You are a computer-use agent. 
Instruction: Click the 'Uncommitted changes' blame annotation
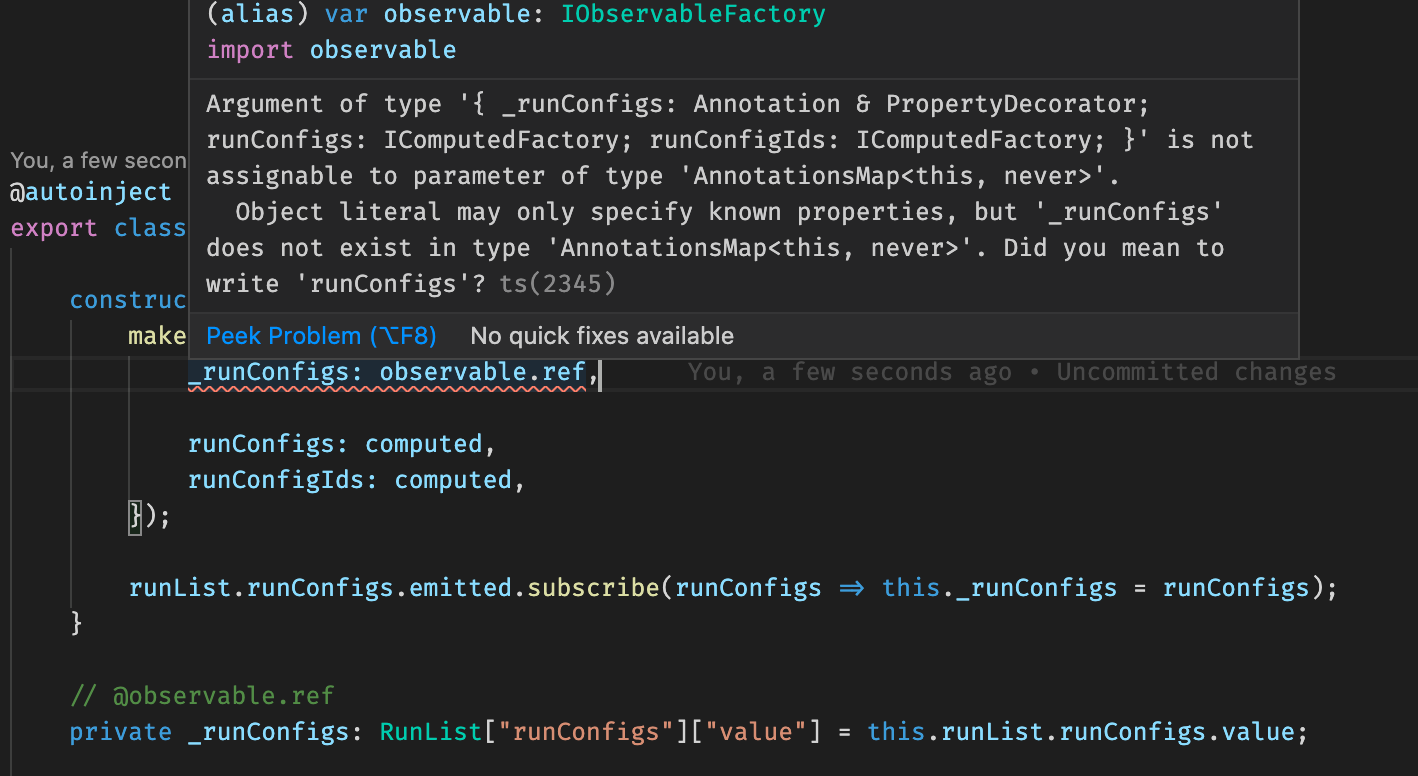1196,371
